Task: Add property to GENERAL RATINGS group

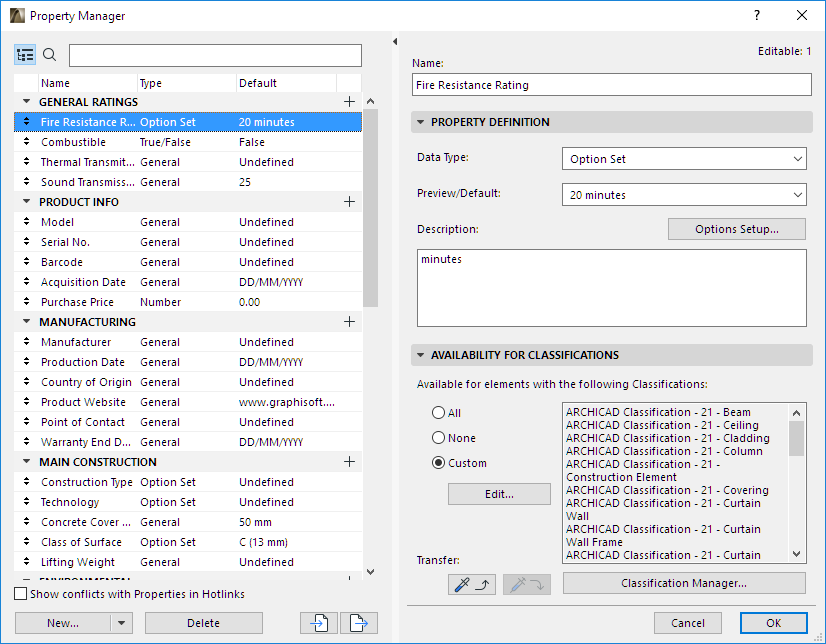Action: point(349,102)
